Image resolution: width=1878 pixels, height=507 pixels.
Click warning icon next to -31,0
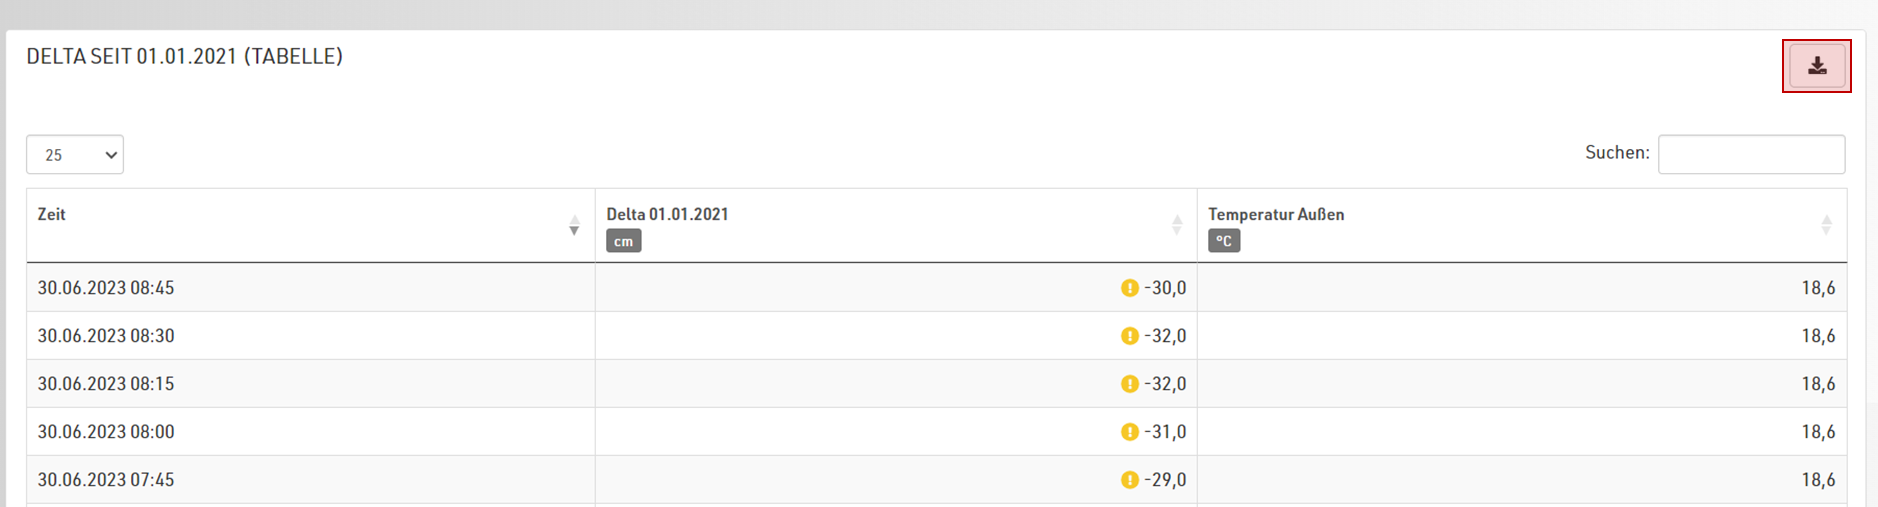coord(1130,432)
